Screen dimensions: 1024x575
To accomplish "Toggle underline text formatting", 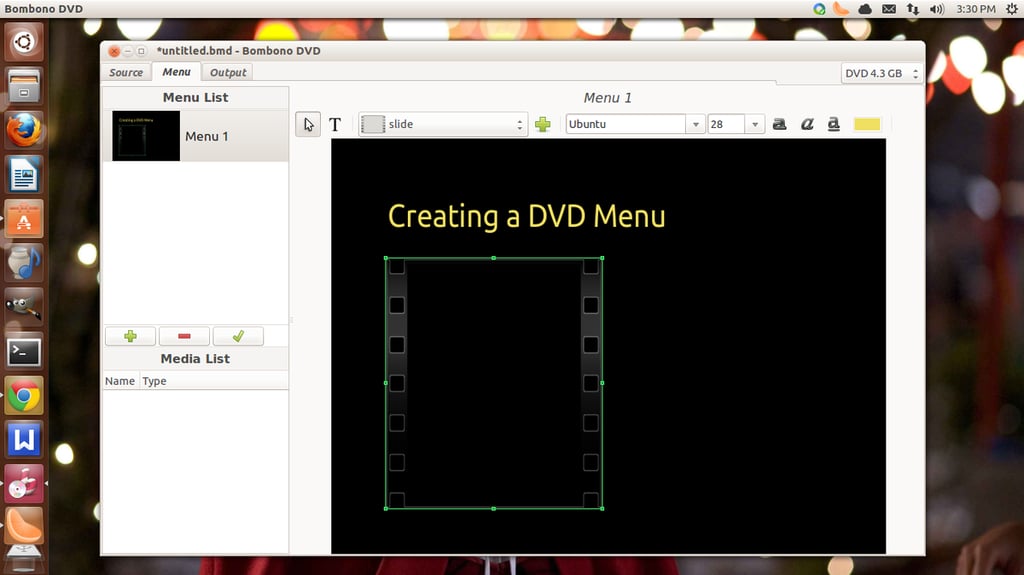I will point(834,124).
